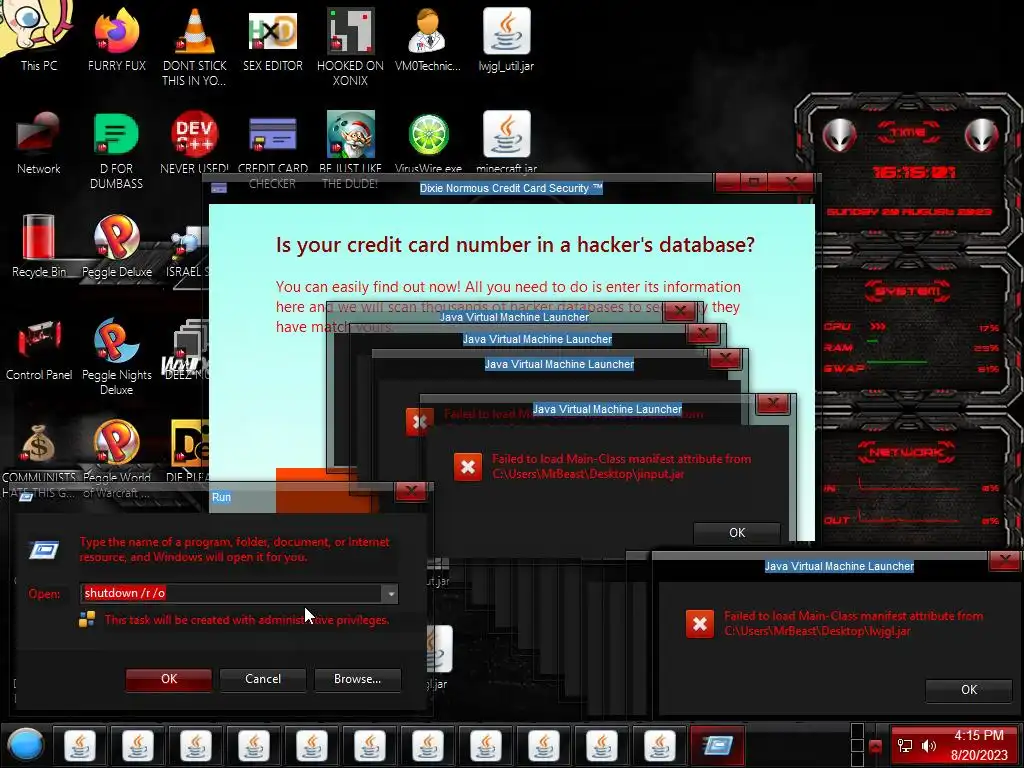The height and width of the screenshot is (768, 1024).
Task: Click the 'administrative privileges' notice in the Run dialog
Action: pos(246,620)
